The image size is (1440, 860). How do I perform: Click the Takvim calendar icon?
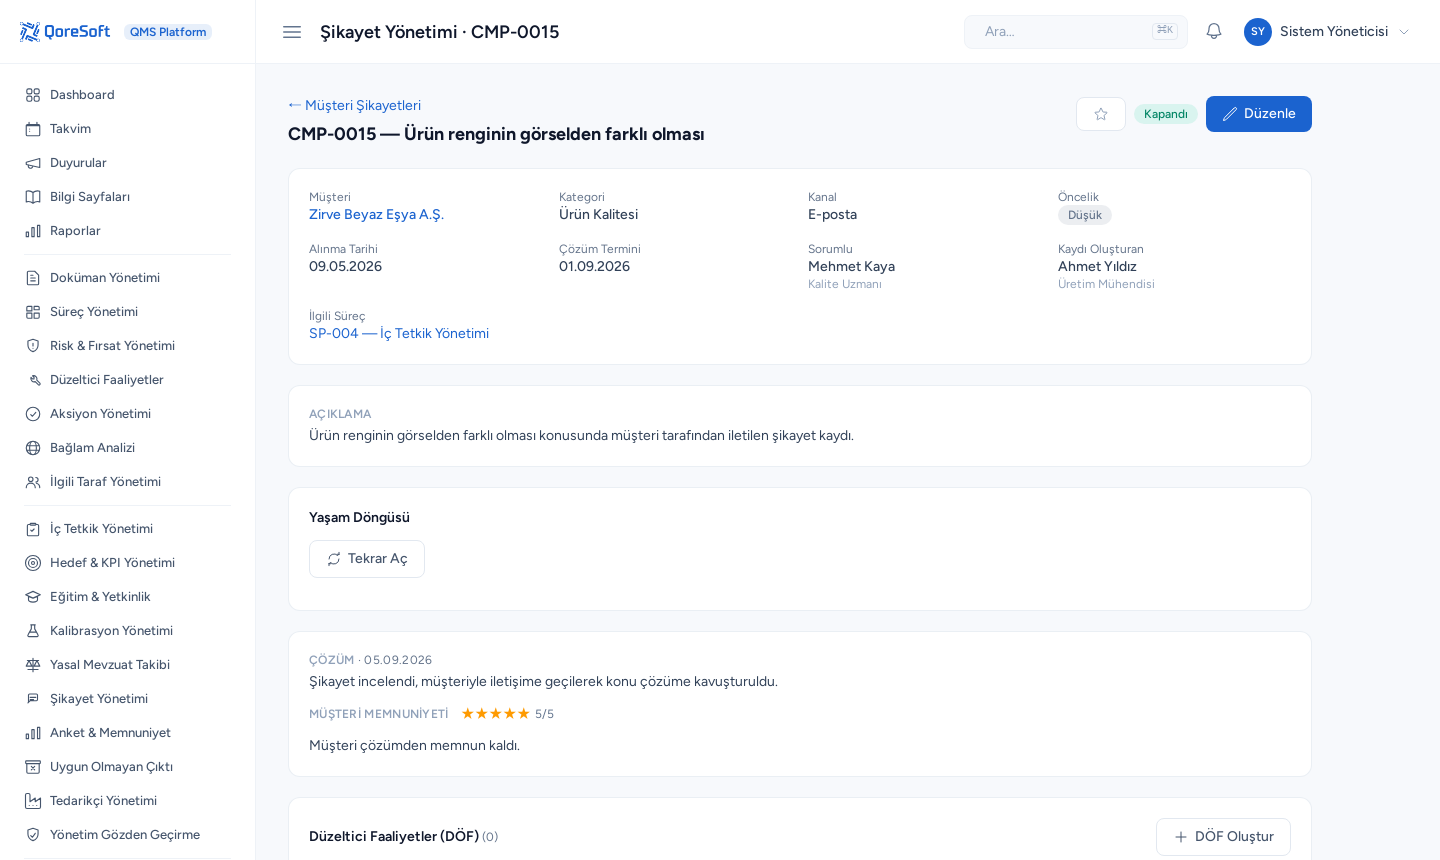point(33,129)
